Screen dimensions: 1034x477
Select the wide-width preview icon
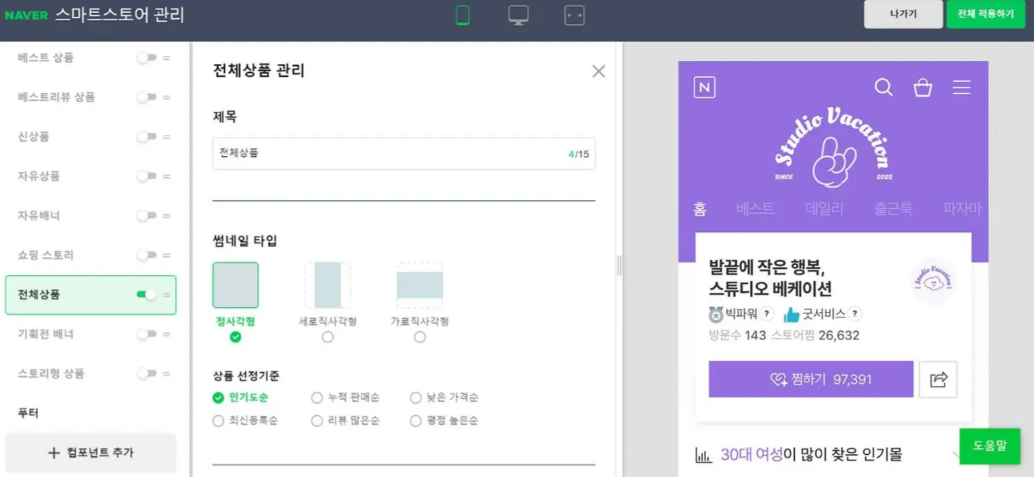click(575, 15)
